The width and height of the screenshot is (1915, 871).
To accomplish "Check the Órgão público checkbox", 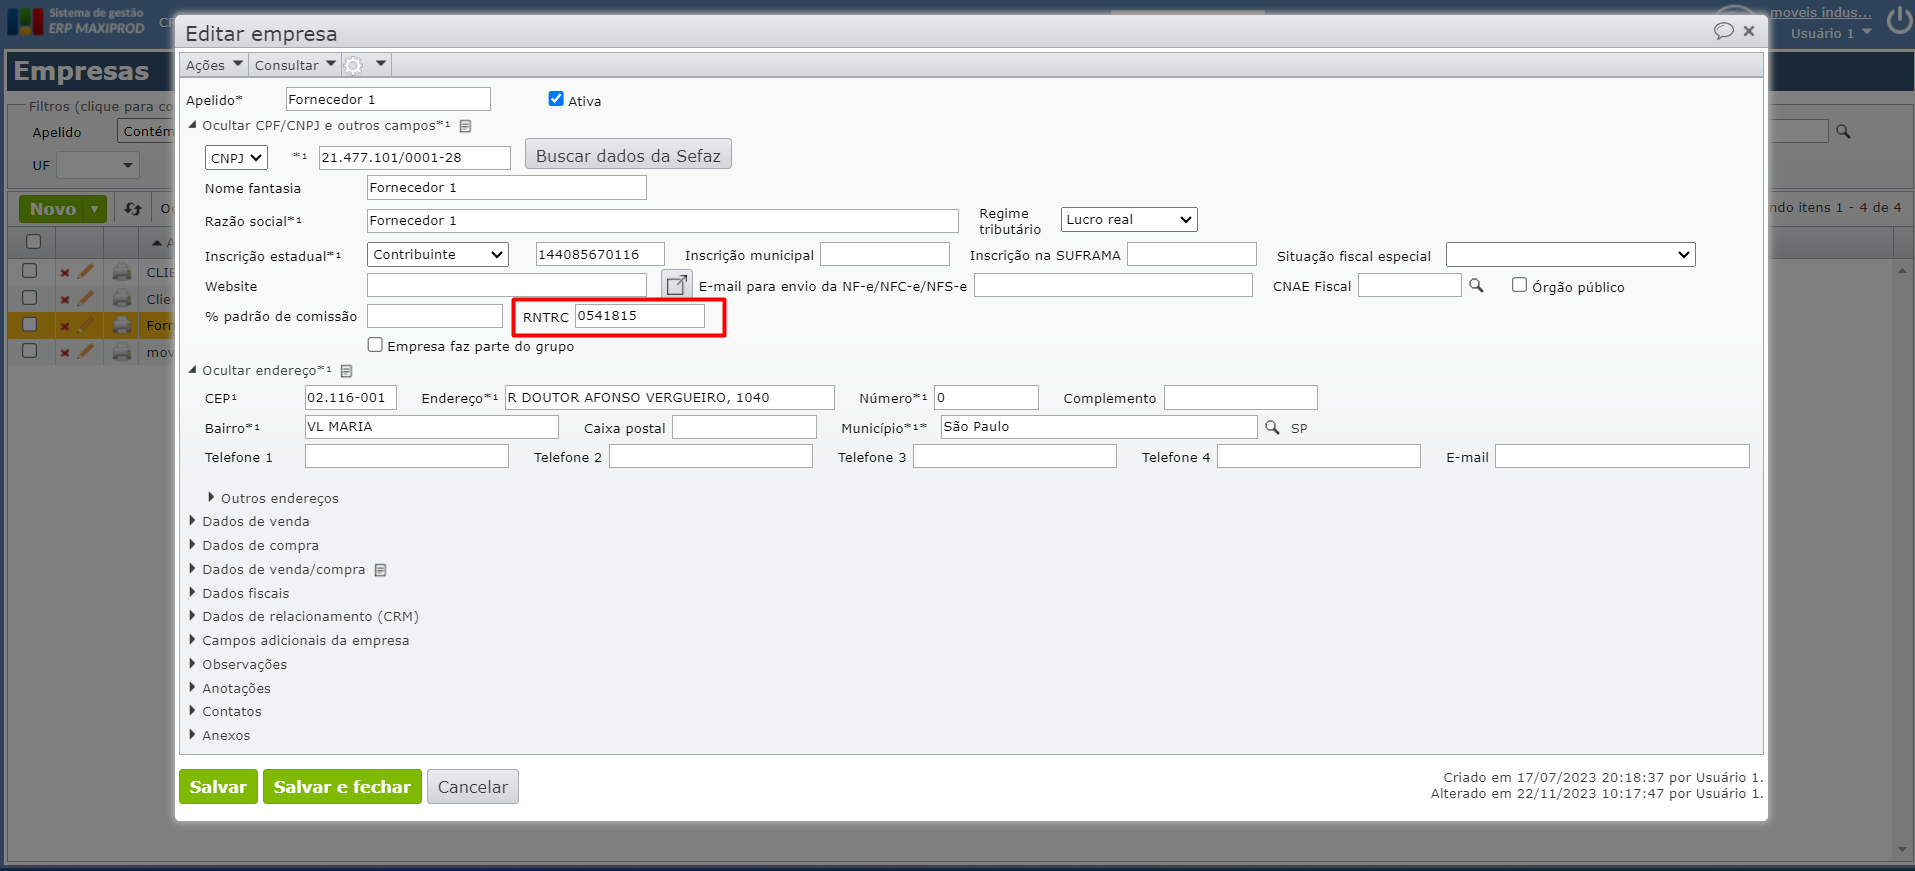I will tap(1519, 285).
